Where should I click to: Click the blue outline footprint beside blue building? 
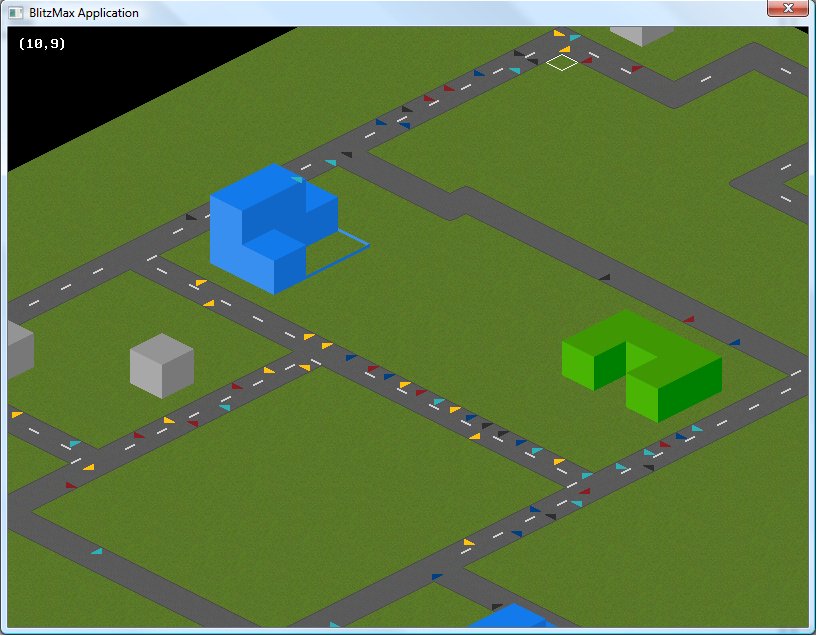click(x=338, y=252)
